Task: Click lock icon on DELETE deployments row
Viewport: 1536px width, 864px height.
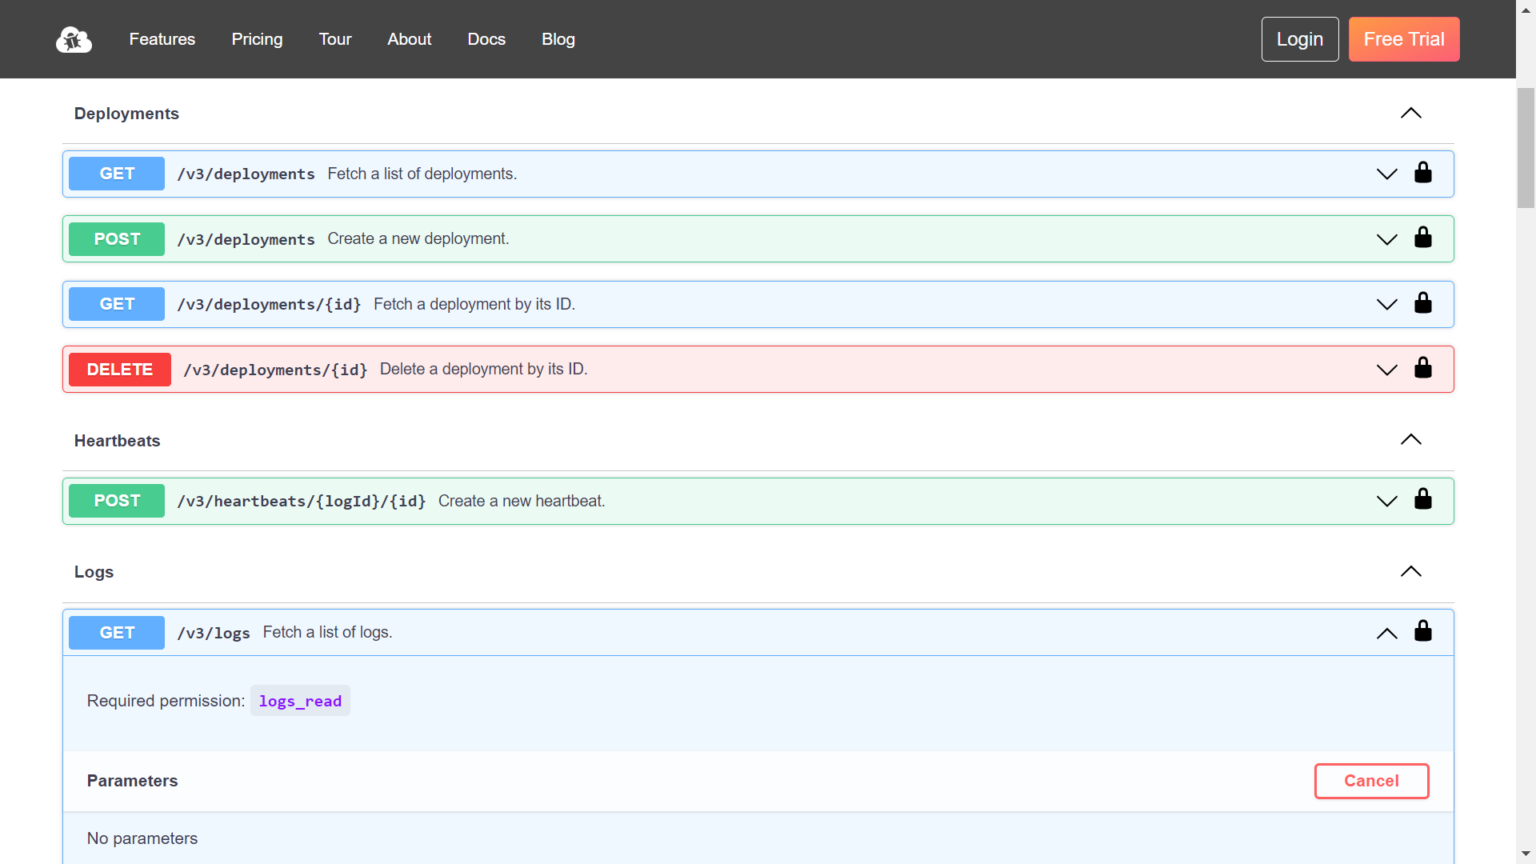Action: [x=1422, y=369]
